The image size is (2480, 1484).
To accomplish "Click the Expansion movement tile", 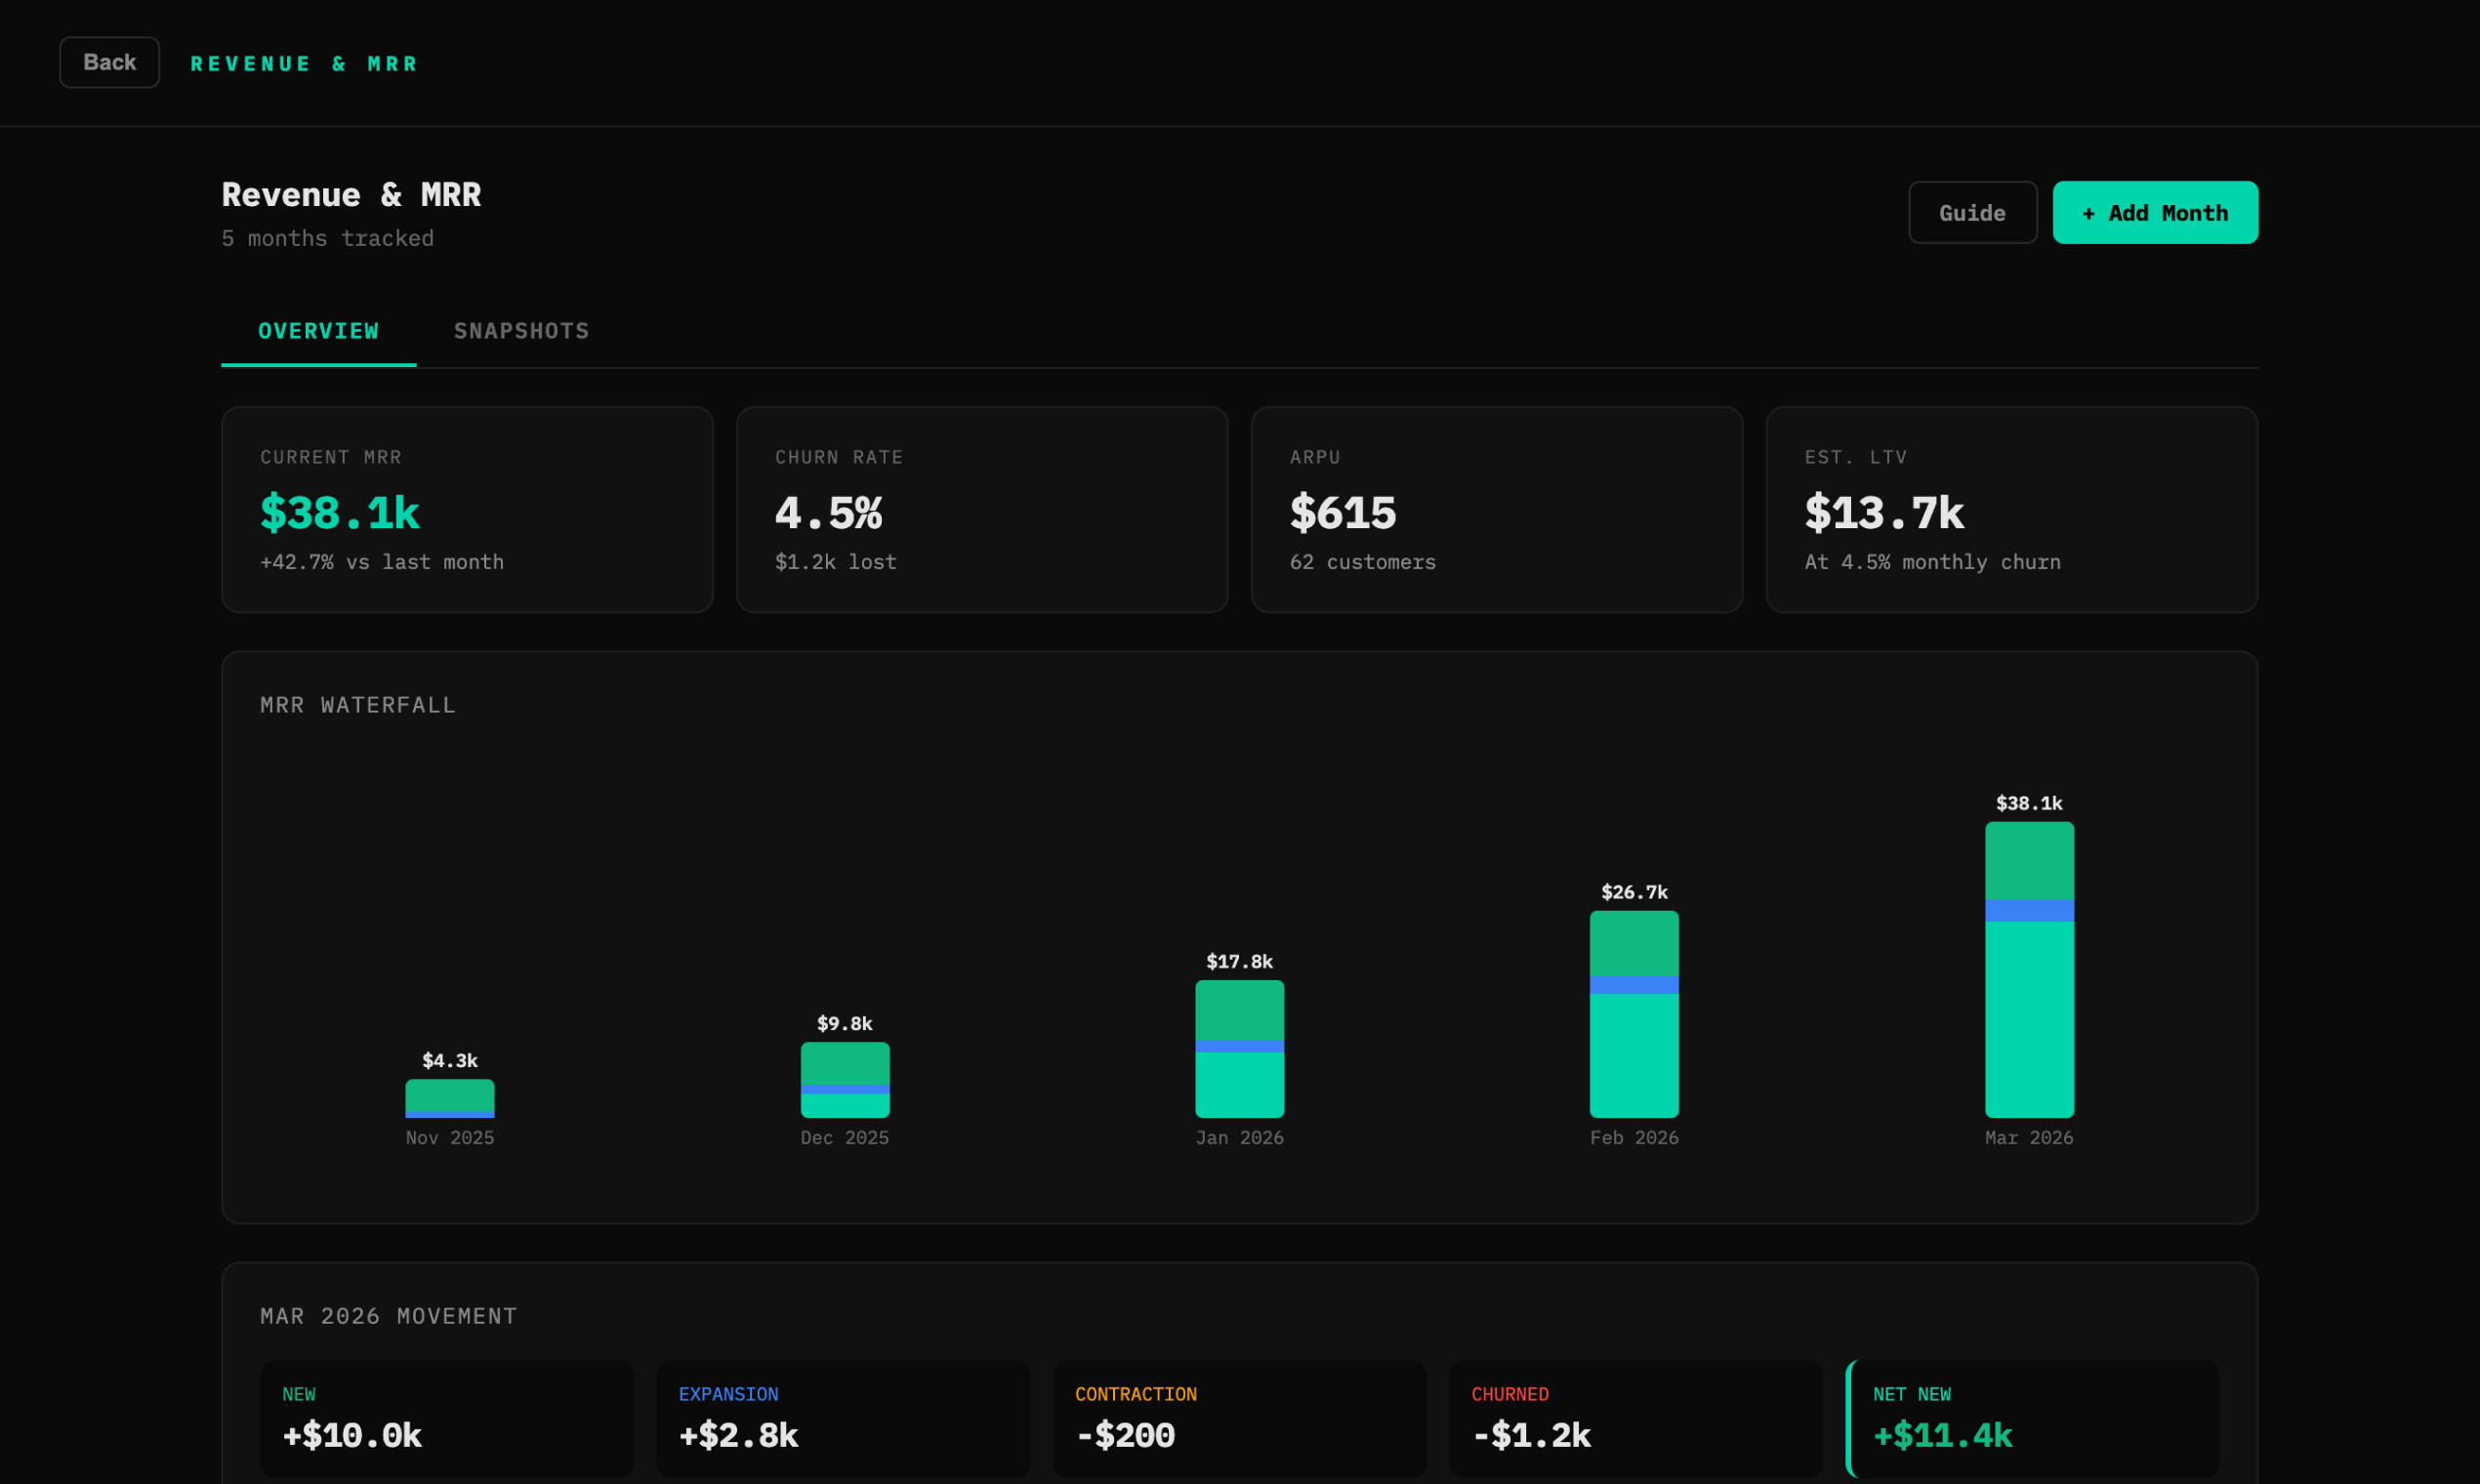I will coord(842,1418).
